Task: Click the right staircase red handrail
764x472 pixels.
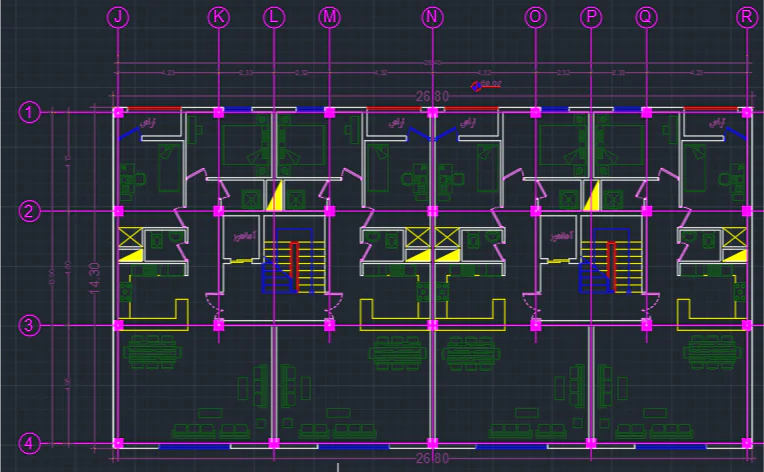Action: (614, 265)
